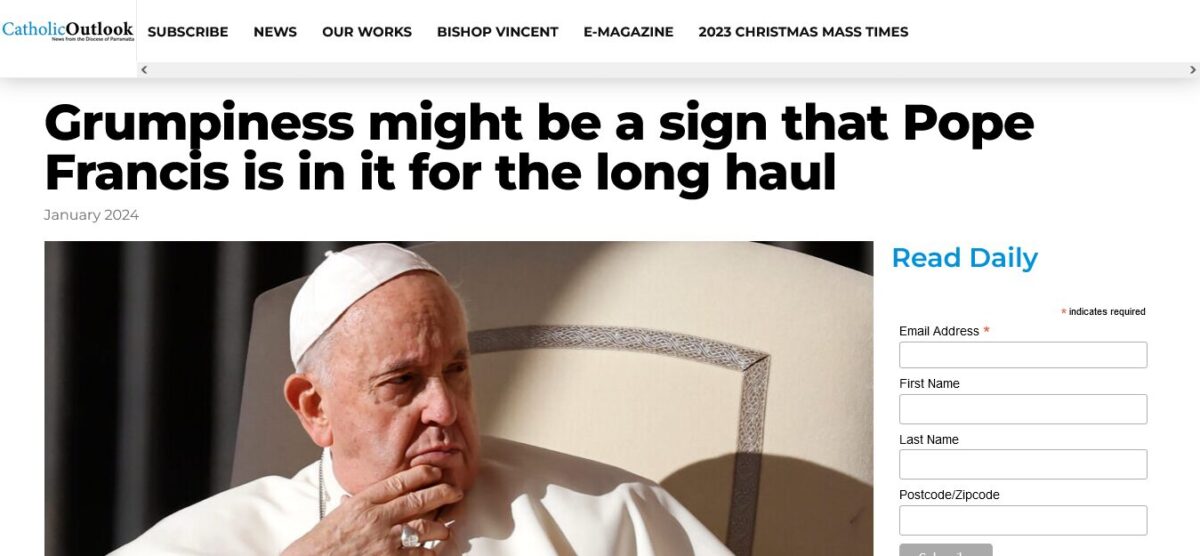Go to Our Works page

[x=367, y=32]
